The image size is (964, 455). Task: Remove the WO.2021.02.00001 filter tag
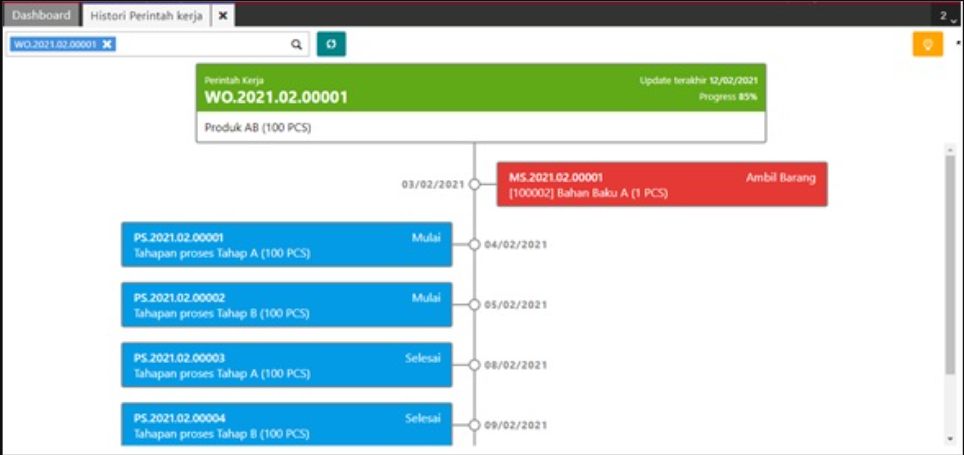click(107, 44)
